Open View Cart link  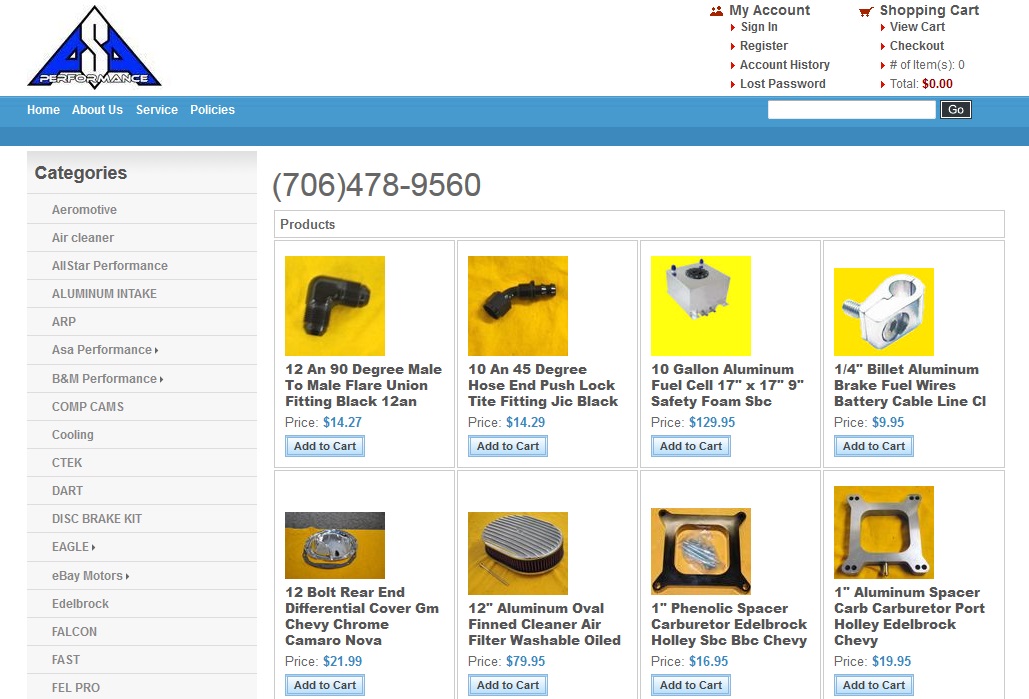coord(917,27)
